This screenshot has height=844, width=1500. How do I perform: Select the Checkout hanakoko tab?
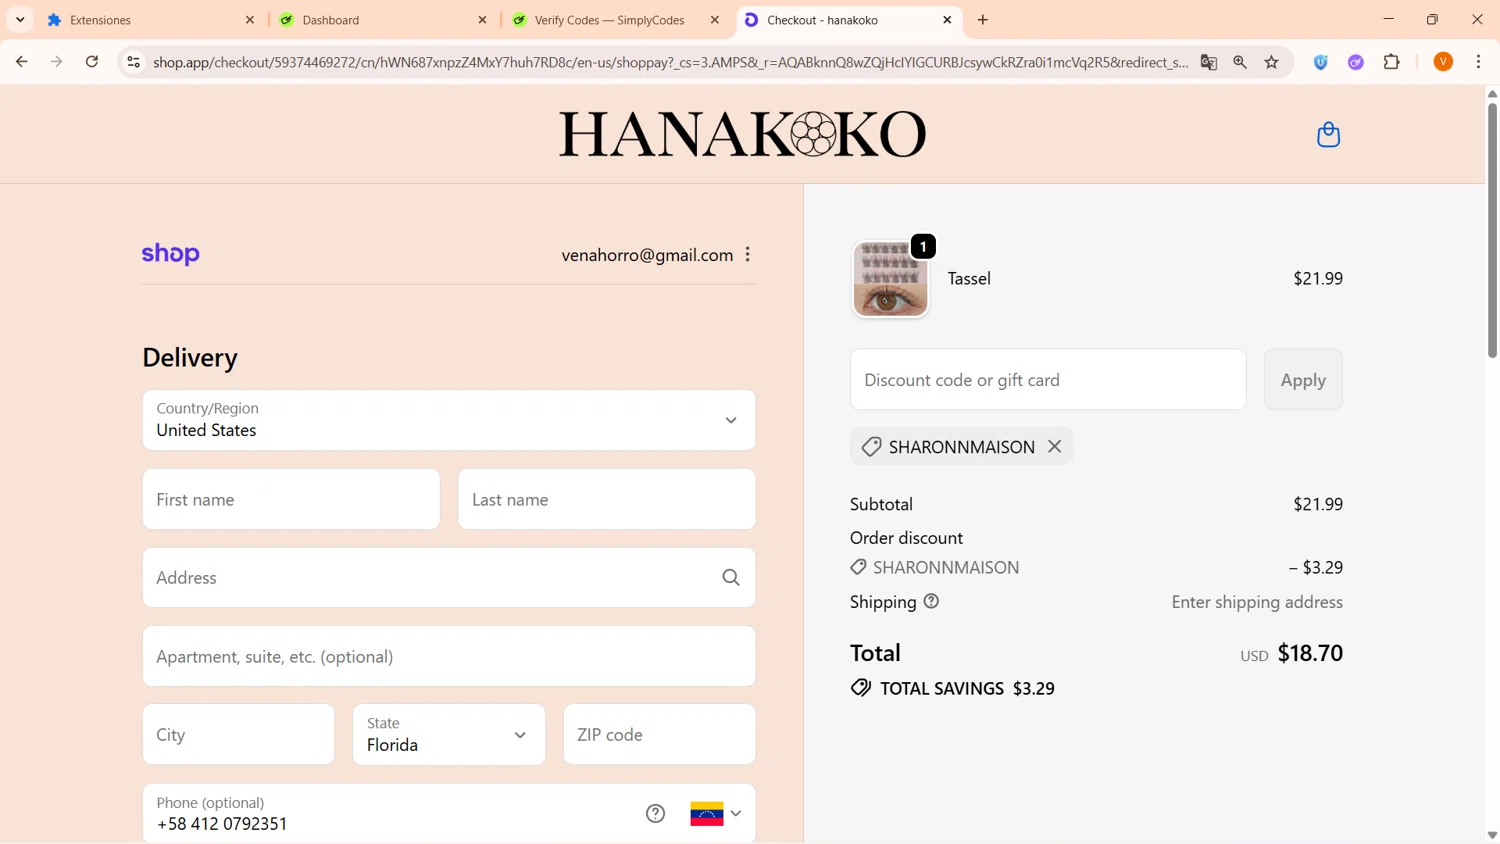(x=848, y=20)
